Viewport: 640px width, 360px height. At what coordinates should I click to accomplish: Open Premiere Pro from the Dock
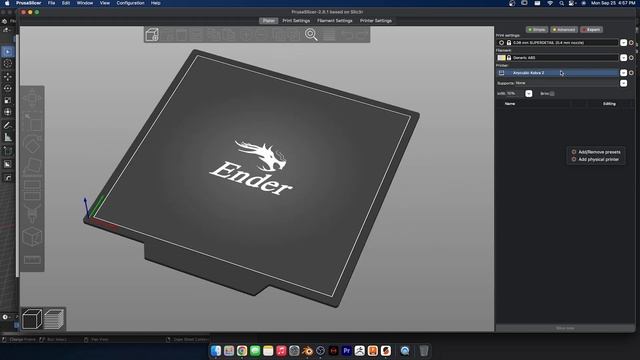coord(347,351)
